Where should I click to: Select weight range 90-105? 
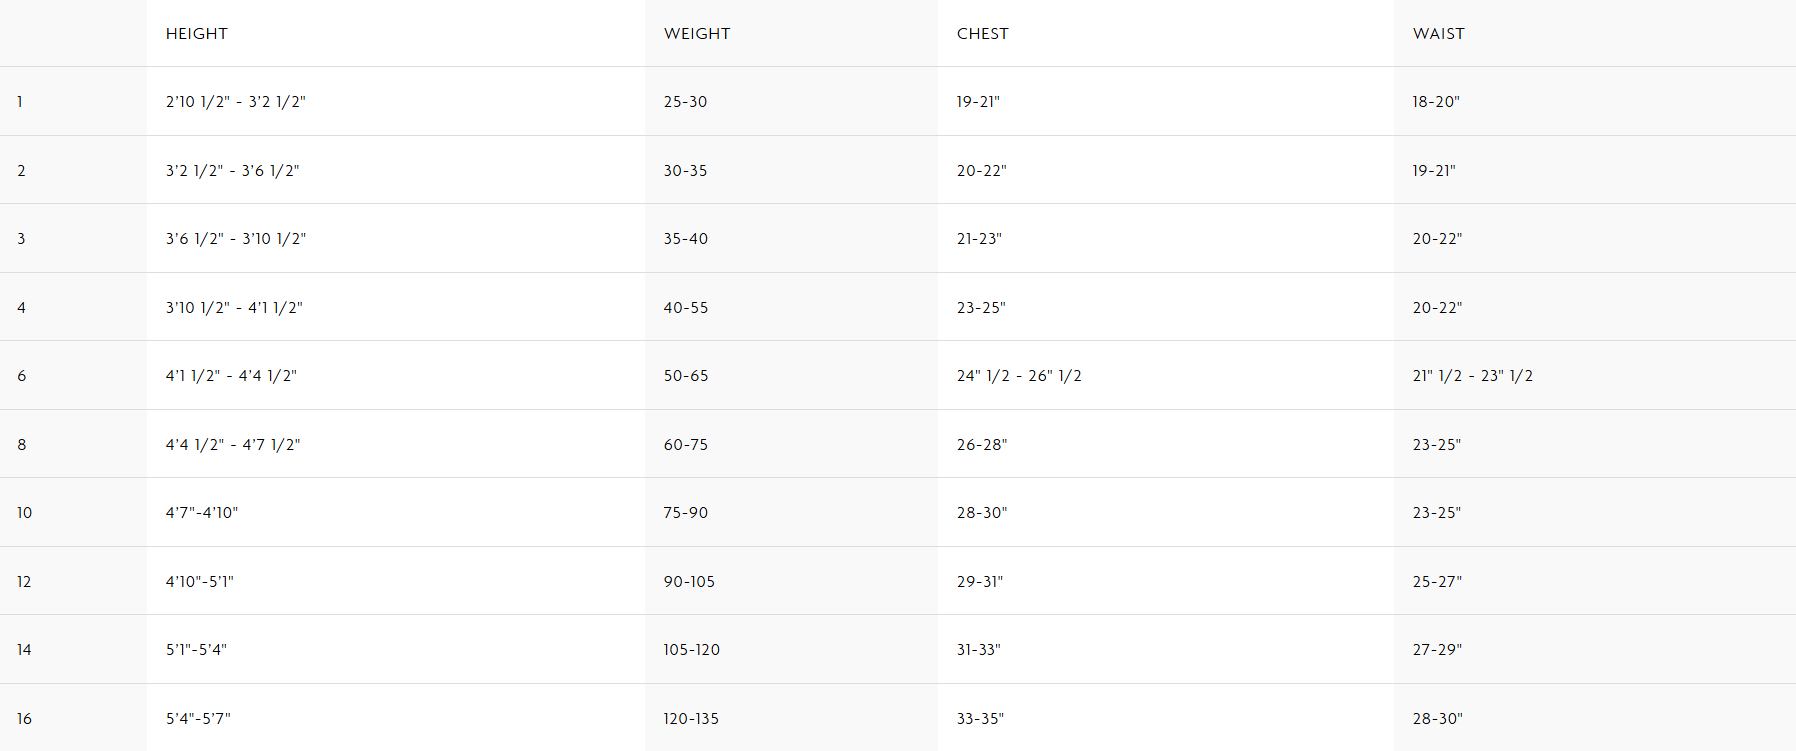click(689, 582)
